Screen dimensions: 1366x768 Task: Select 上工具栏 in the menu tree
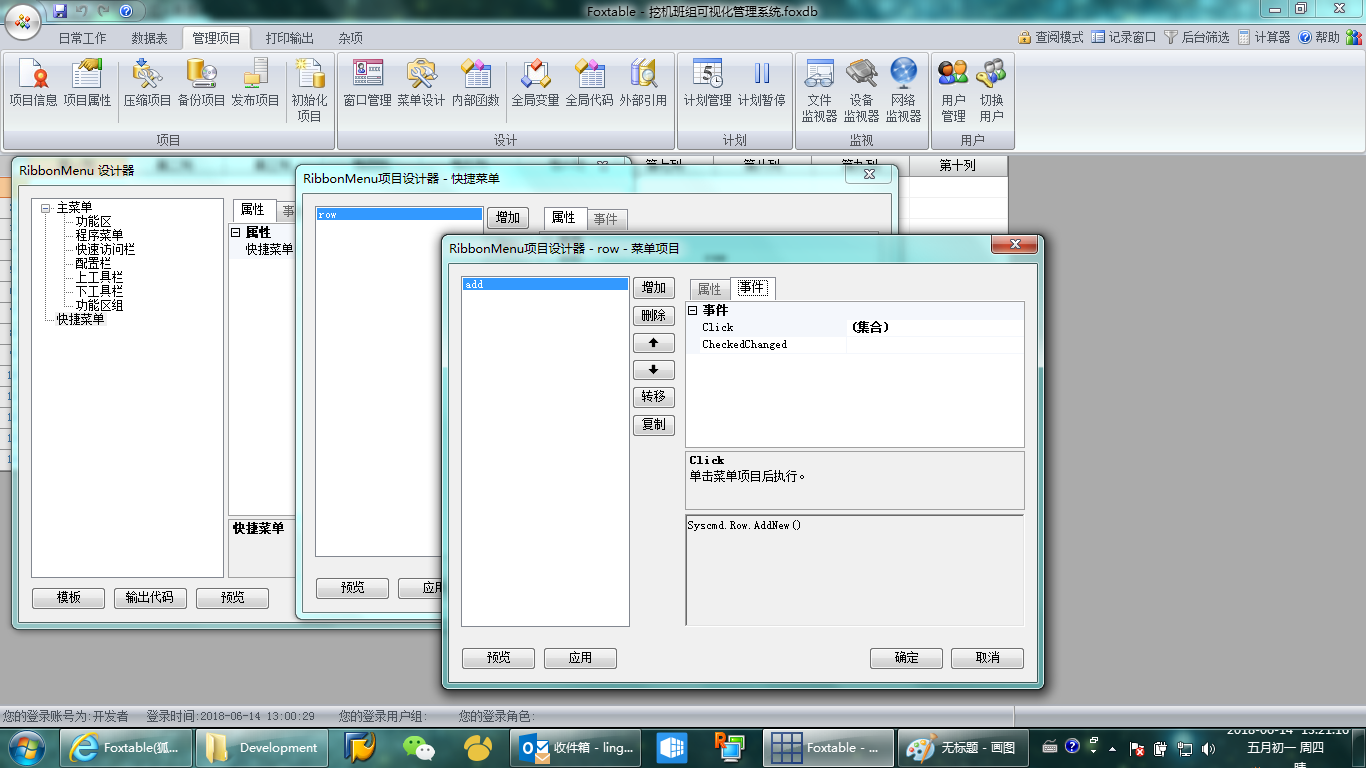pos(100,277)
